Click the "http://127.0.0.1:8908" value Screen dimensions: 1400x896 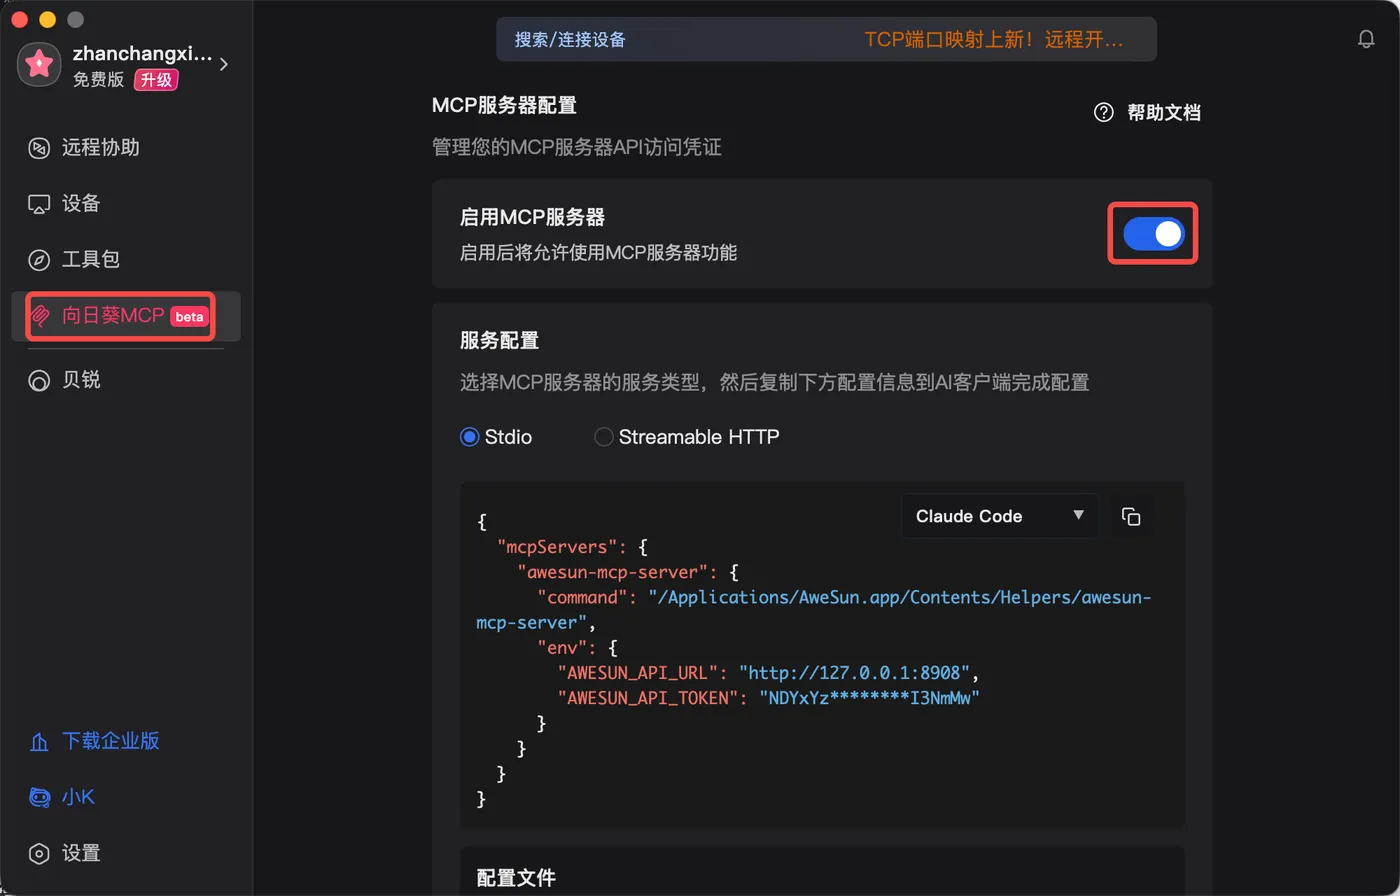(x=853, y=672)
